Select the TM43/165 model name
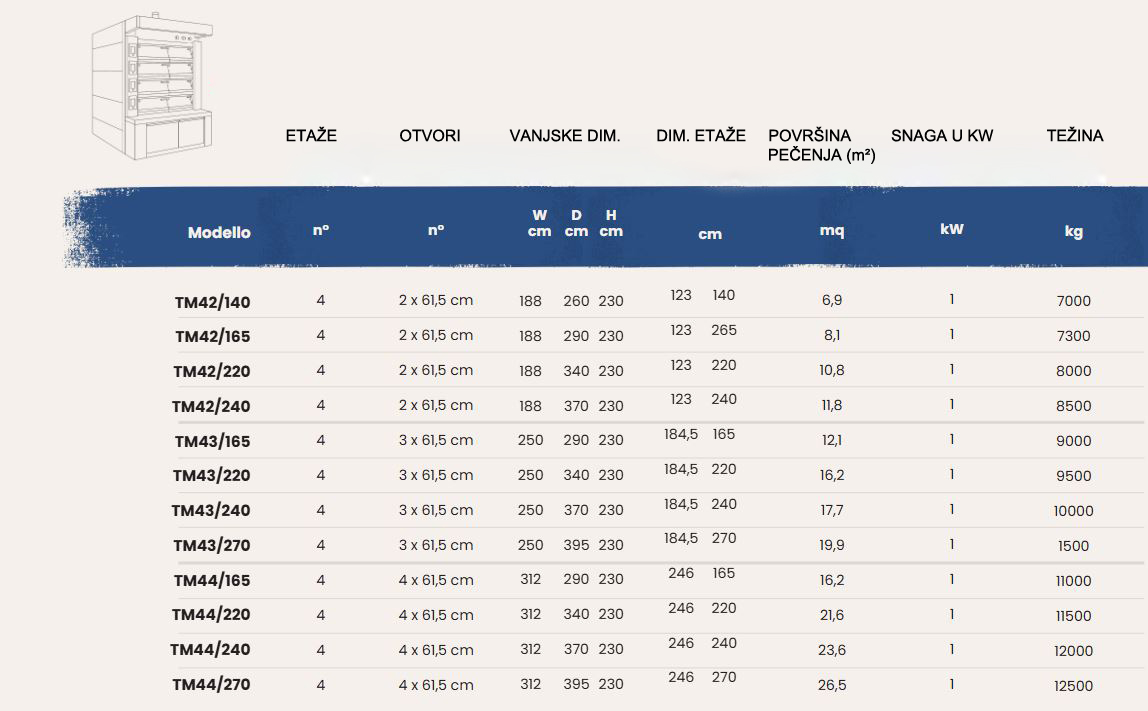This screenshot has width=1148, height=711. 212,442
